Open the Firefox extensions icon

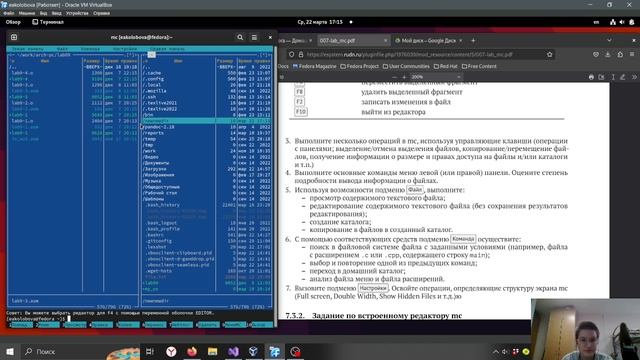[x=620, y=54]
